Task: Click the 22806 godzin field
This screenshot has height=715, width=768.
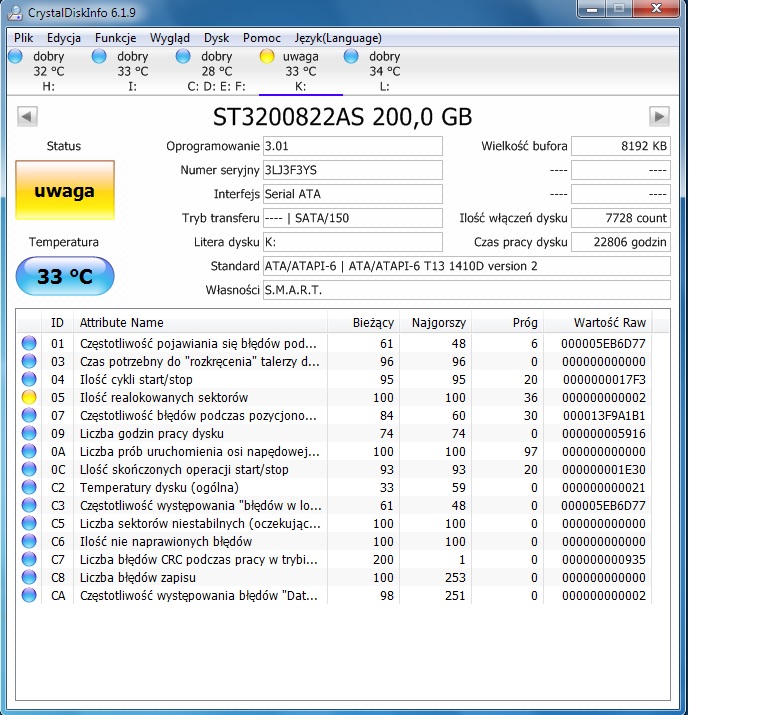Action: pyautogui.click(x=621, y=242)
